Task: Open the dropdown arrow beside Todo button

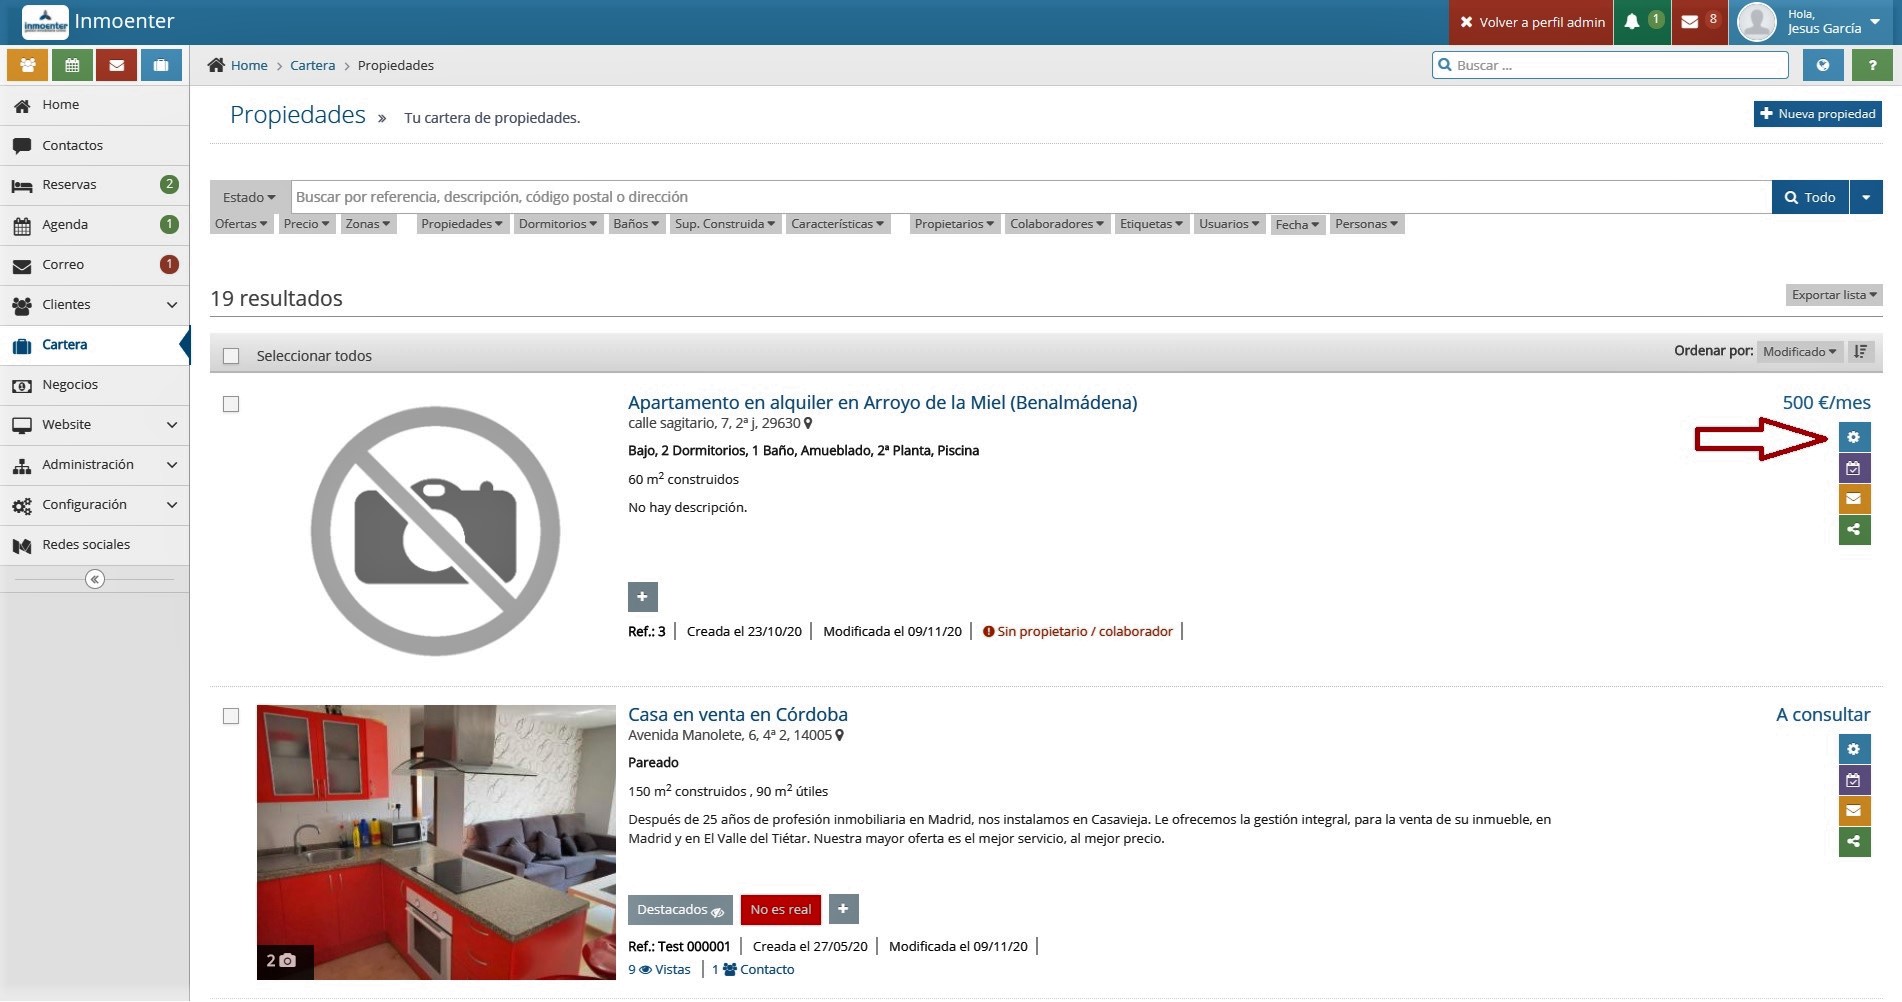Action: click(1866, 197)
